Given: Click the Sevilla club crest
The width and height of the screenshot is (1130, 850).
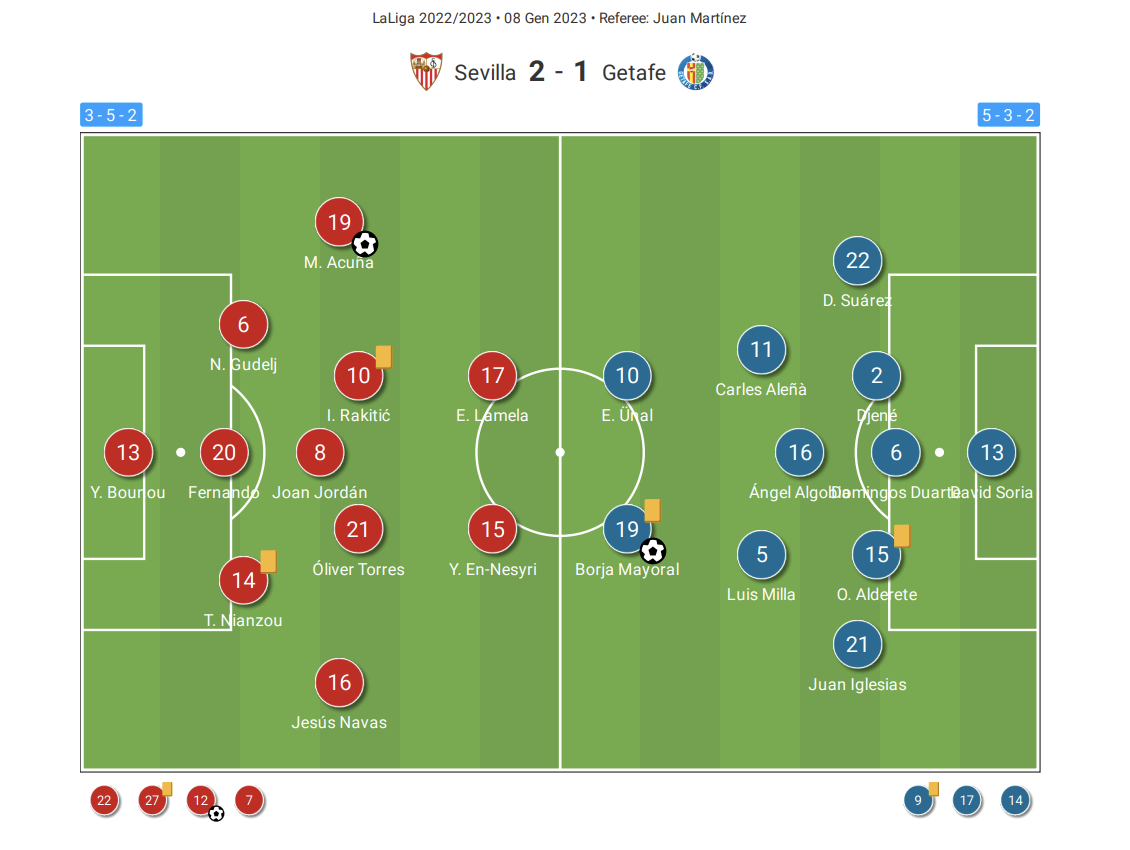Looking at the screenshot, I should (x=426, y=71).
